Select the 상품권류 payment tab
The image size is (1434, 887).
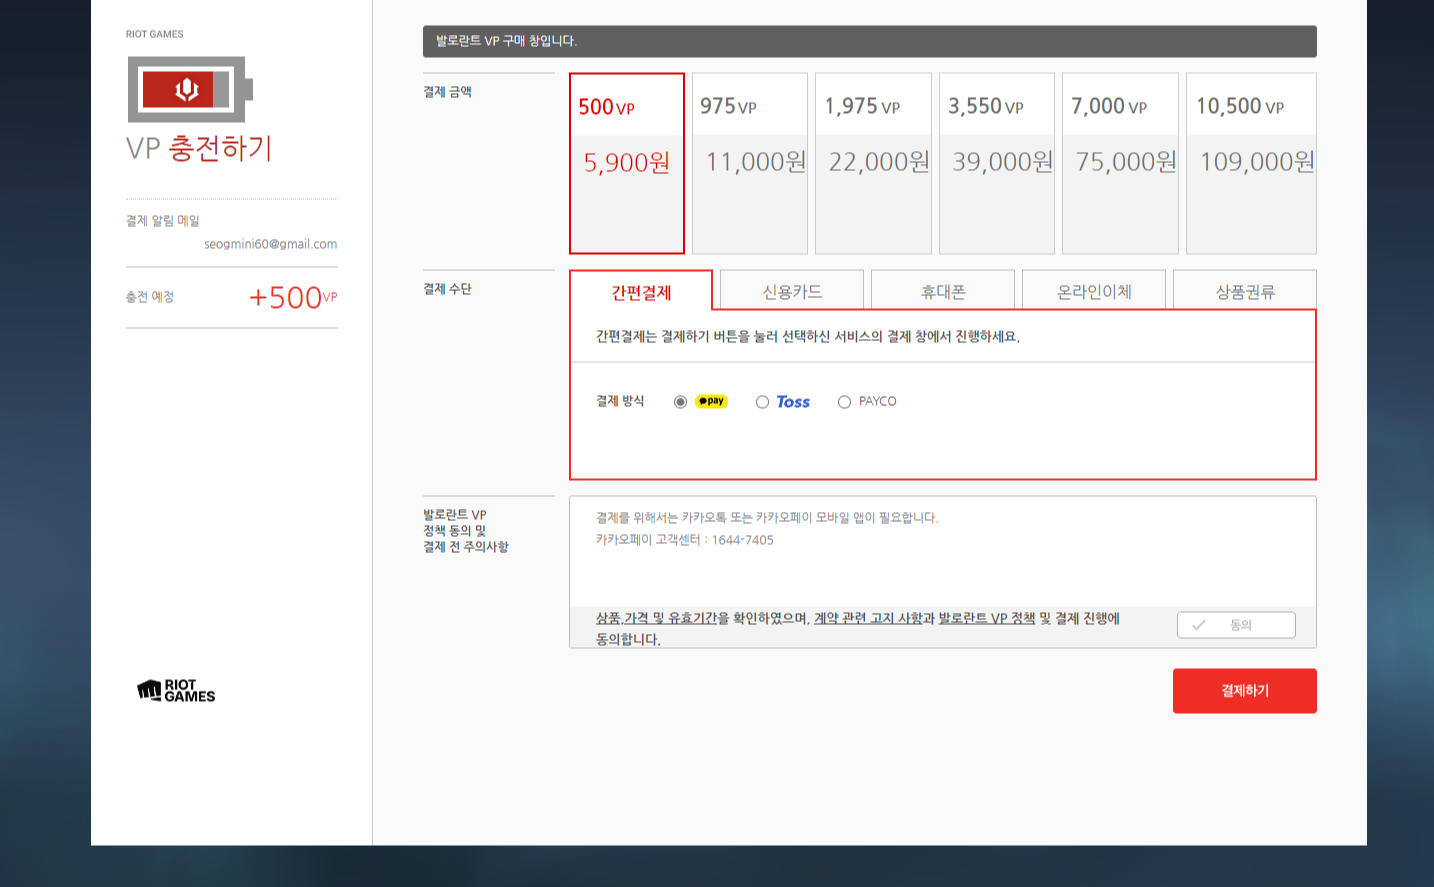pos(1245,291)
